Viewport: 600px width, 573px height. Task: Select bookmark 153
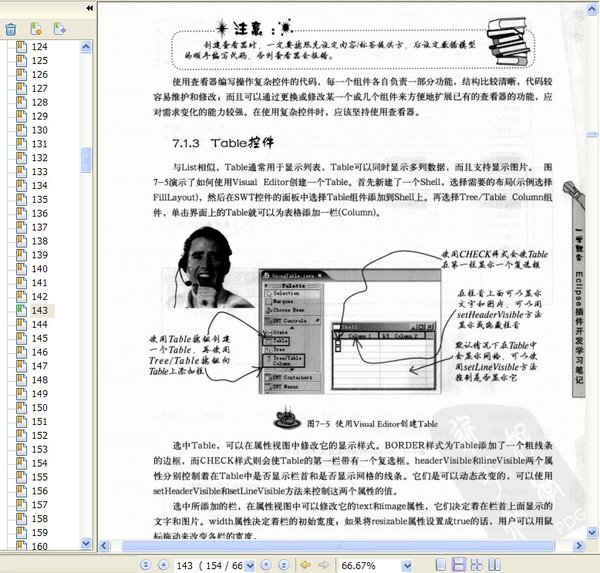point(39,449)
